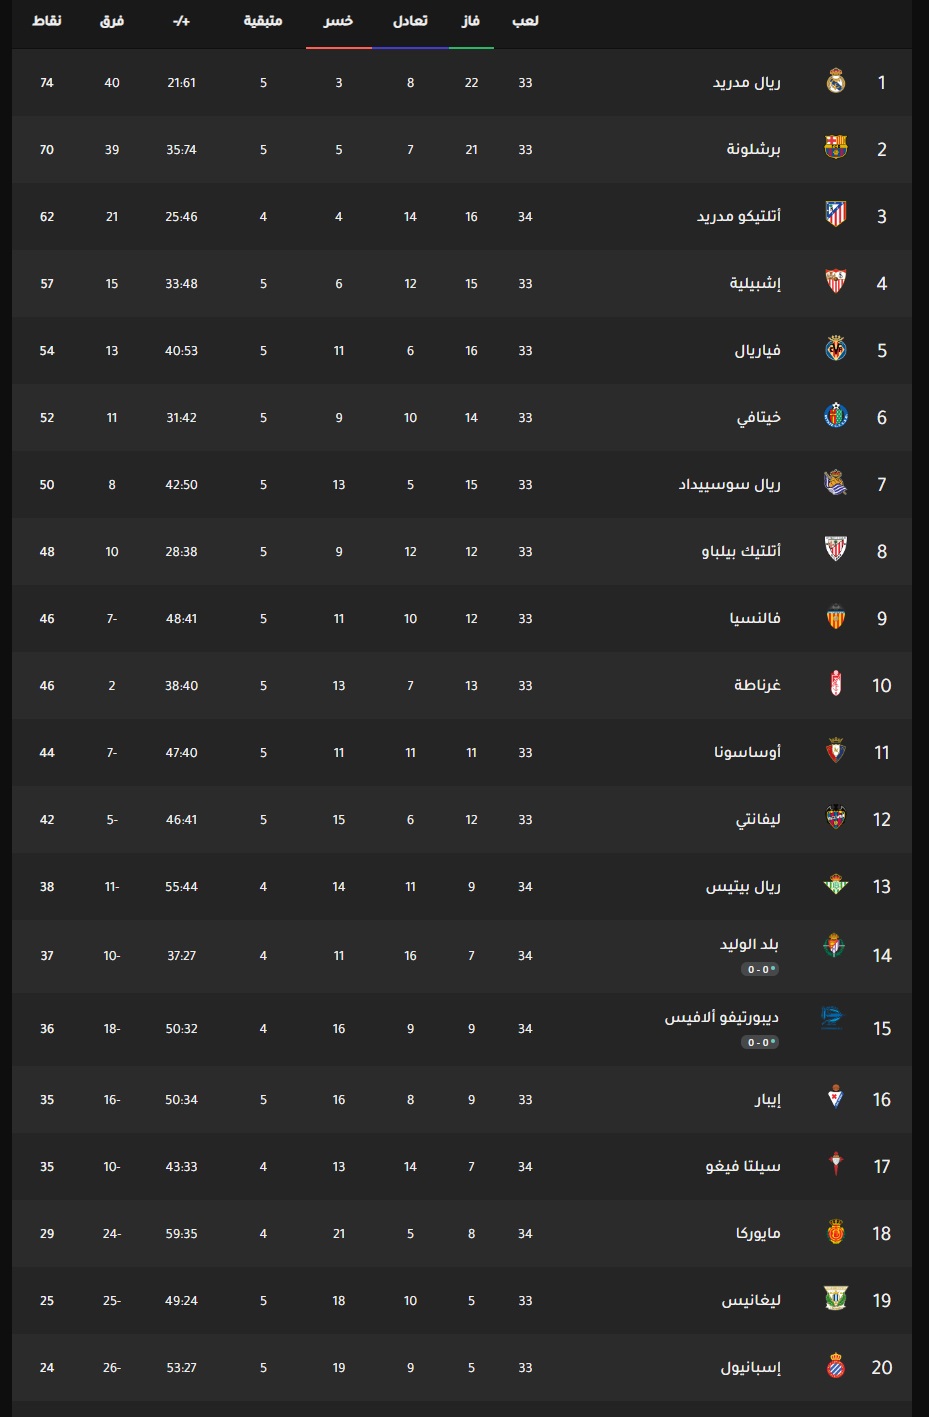Screen dimensions: 929x1417
Task: Click the Valencia club crest
Action: (836, 618)
